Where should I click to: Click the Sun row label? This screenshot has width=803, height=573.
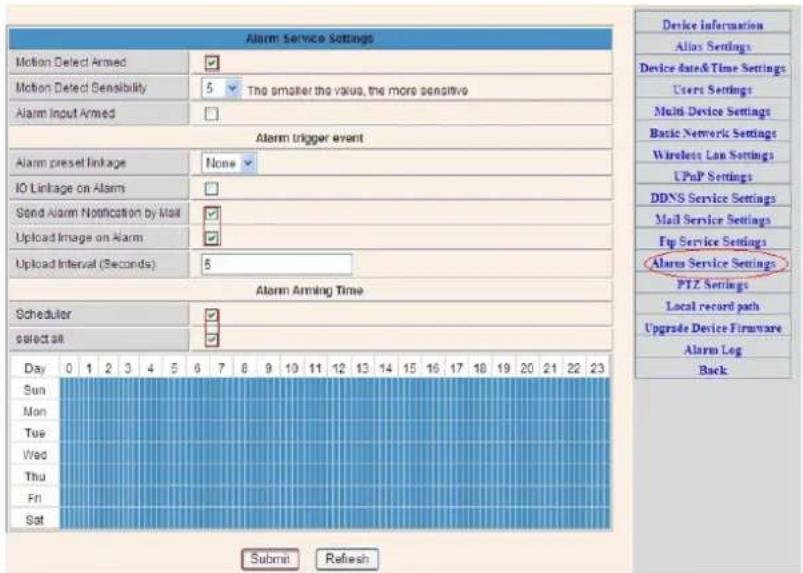point(35,390)
